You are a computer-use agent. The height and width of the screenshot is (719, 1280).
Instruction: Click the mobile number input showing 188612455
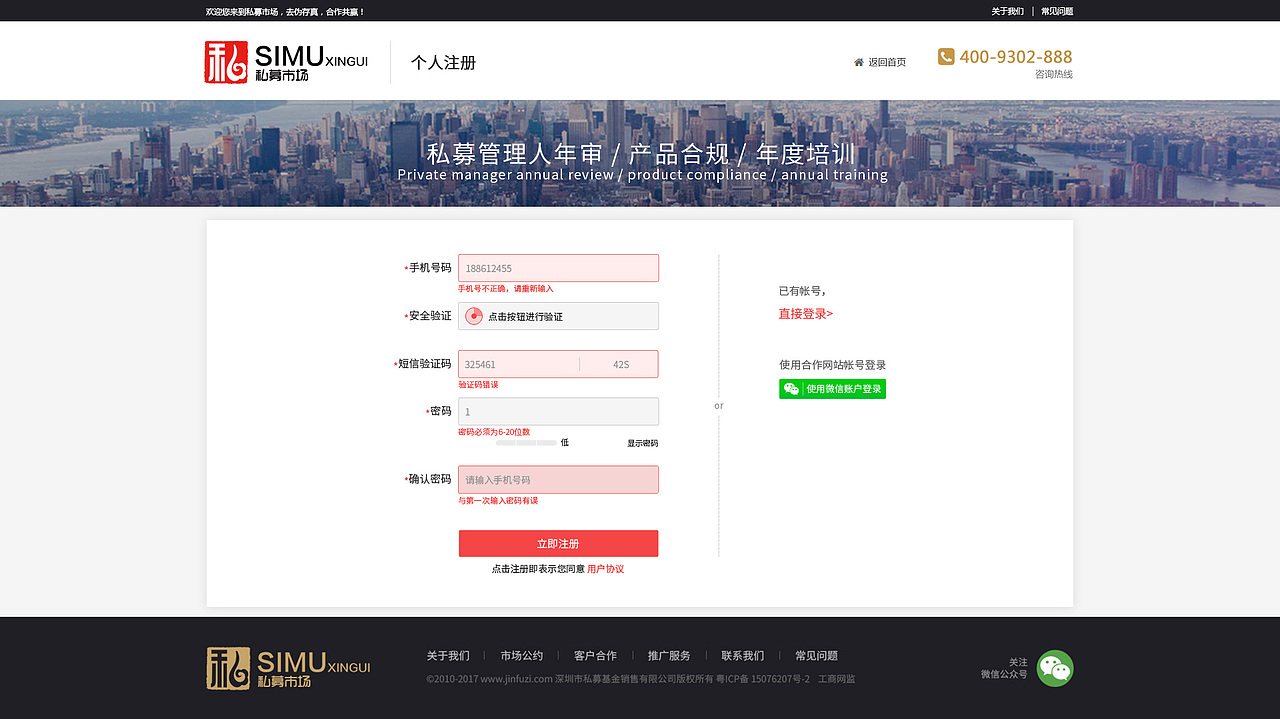tap(558, 267)
